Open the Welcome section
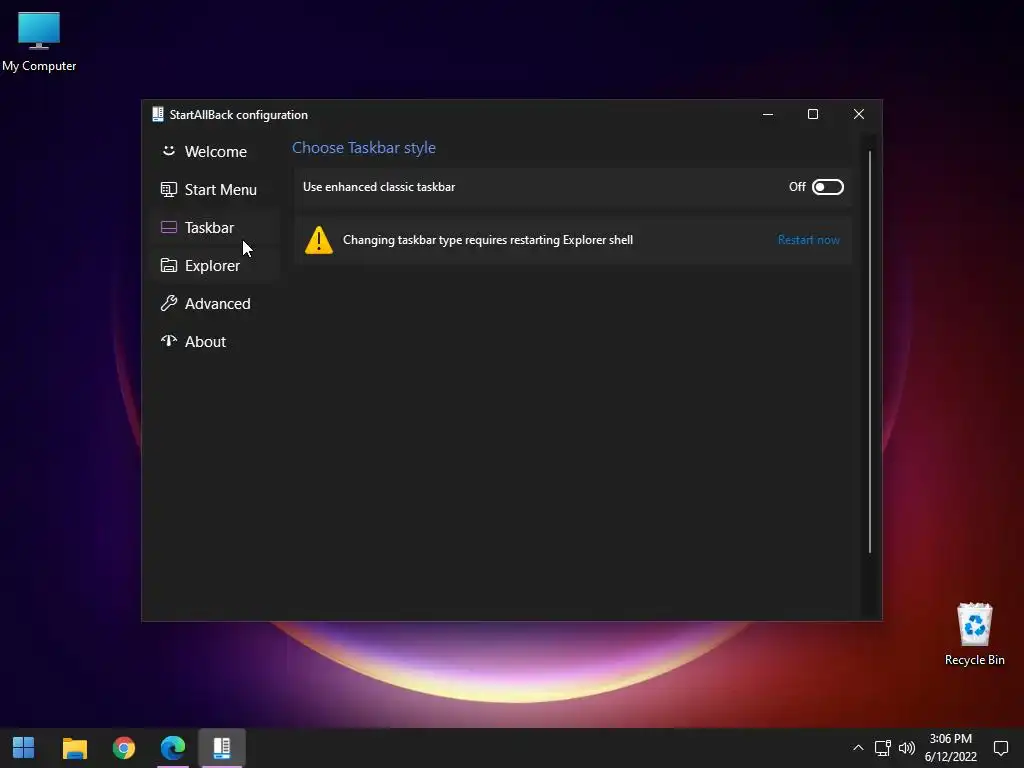 click(216, 152)
